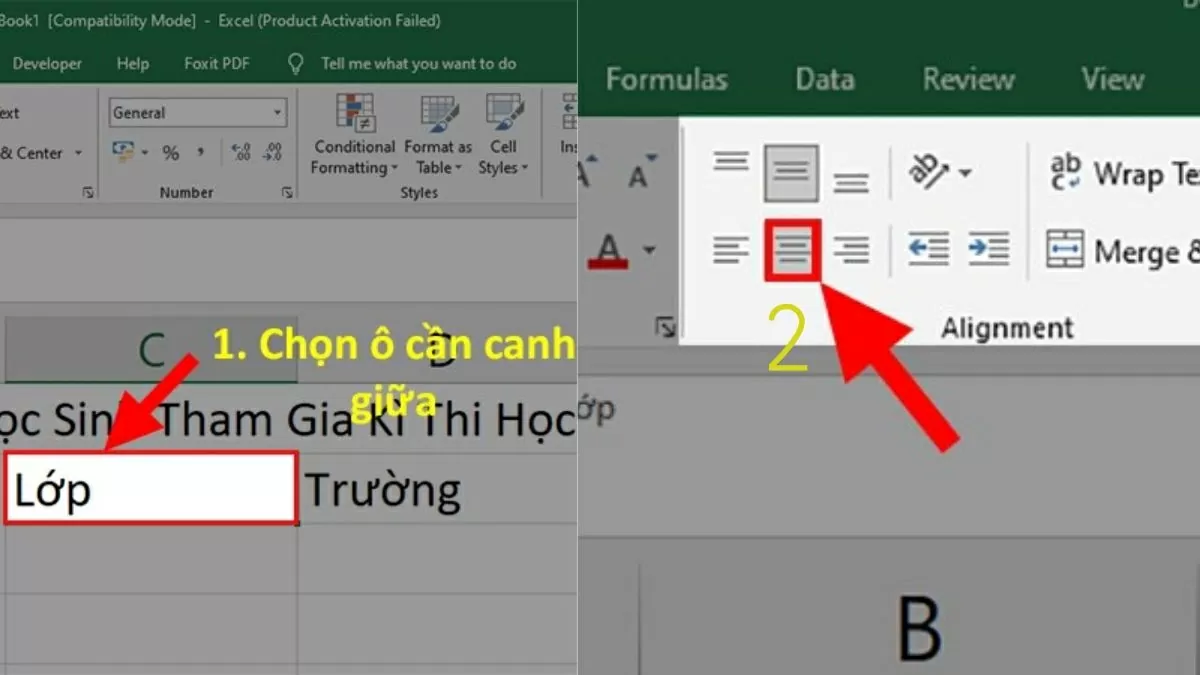Select the Percent Style icon
Screen dimensions: 1200x675
(x=170, y=152)
